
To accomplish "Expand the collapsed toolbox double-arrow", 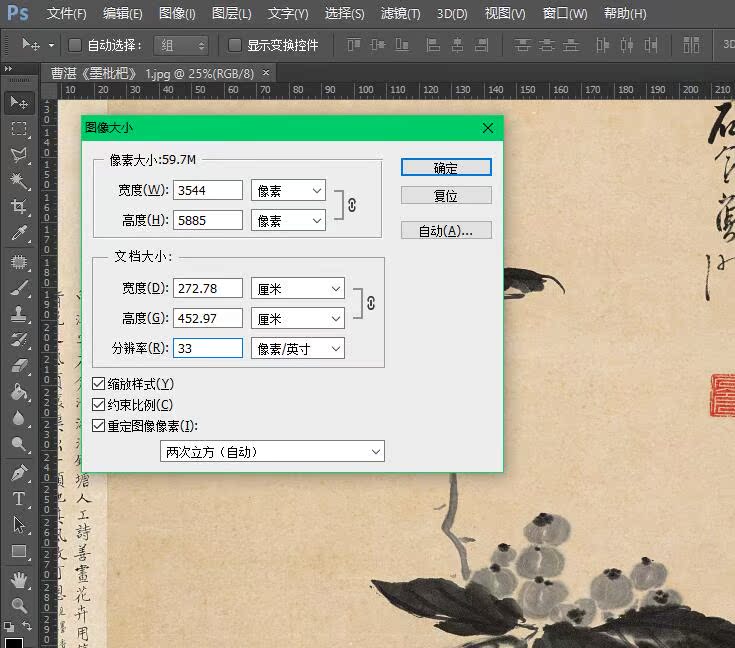I will click(x=8, y=69).
